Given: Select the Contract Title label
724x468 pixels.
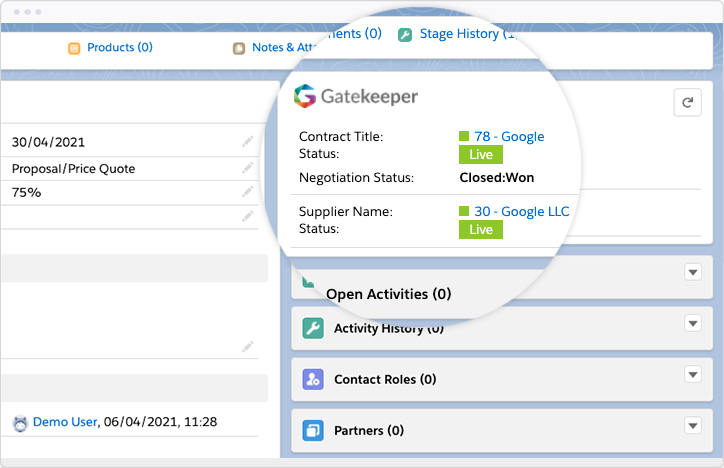Looking at the screenshot, I should (x=341, y=137).
